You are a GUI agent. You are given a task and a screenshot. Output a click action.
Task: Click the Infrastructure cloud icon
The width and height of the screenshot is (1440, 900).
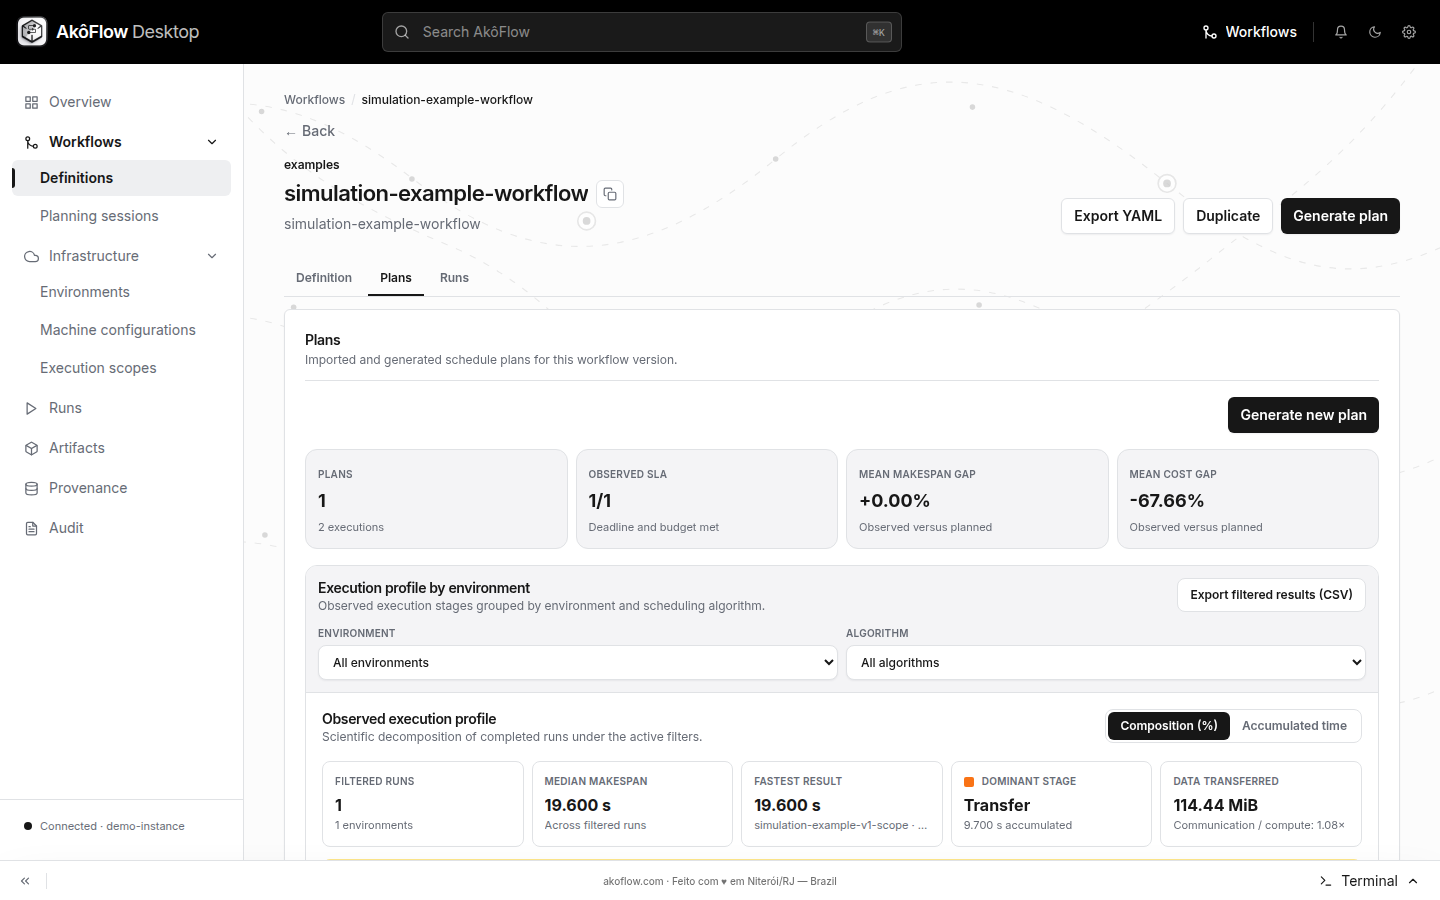[x=31, y=256]
